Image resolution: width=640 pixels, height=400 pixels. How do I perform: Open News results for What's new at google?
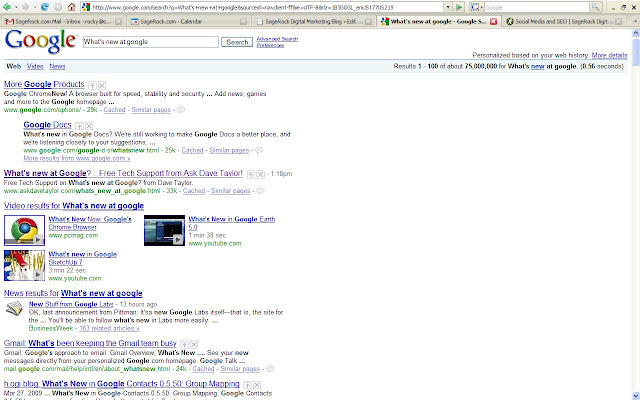pyautogui.click(x=73, y=293)
